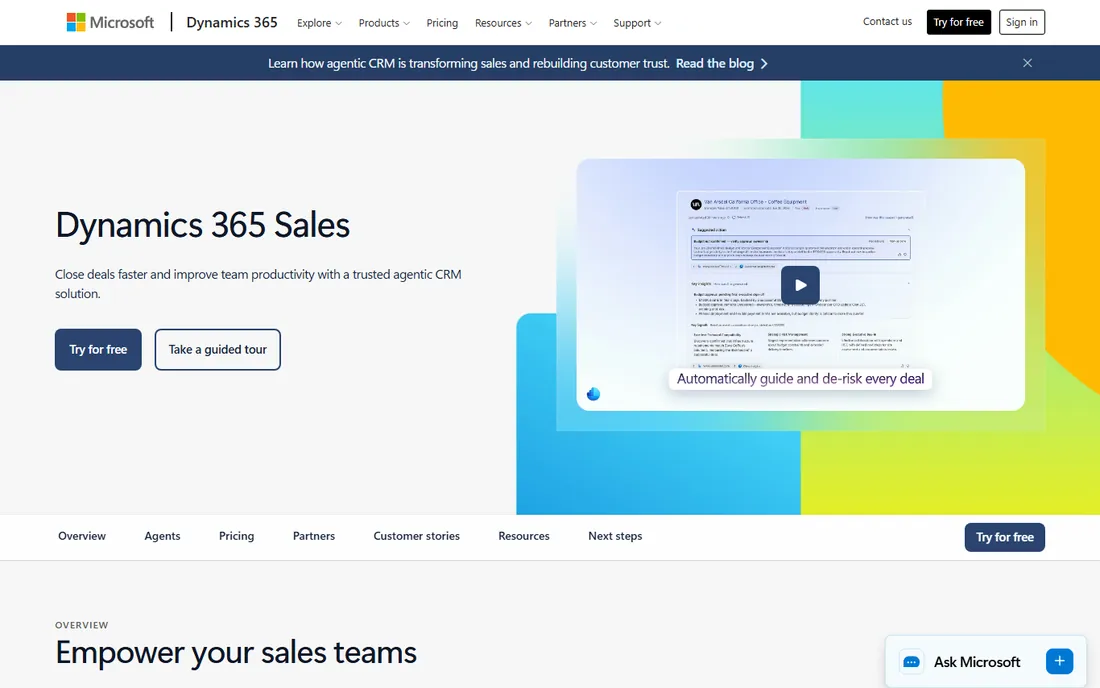Expand the Explore menu
The image size is (1100, 688).
pos(319,23)
